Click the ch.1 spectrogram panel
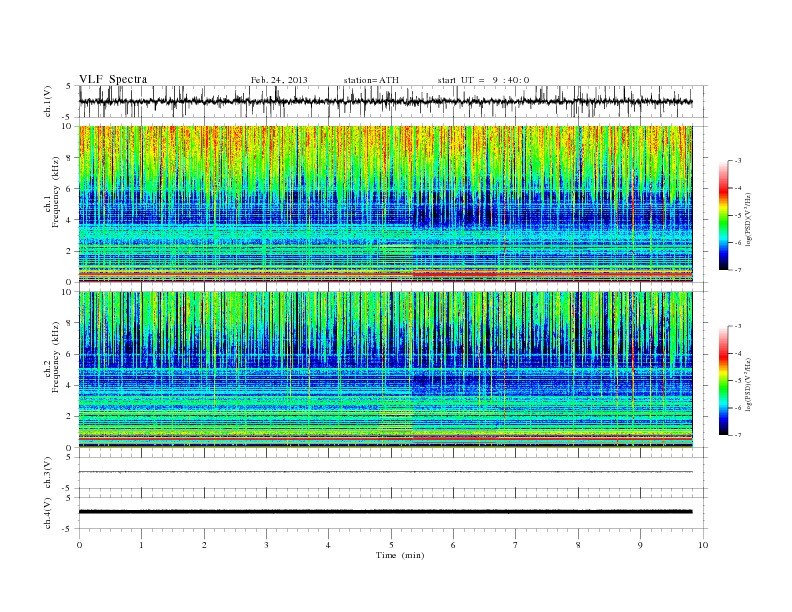Screen dimensions: 792x612 [393, 204]
